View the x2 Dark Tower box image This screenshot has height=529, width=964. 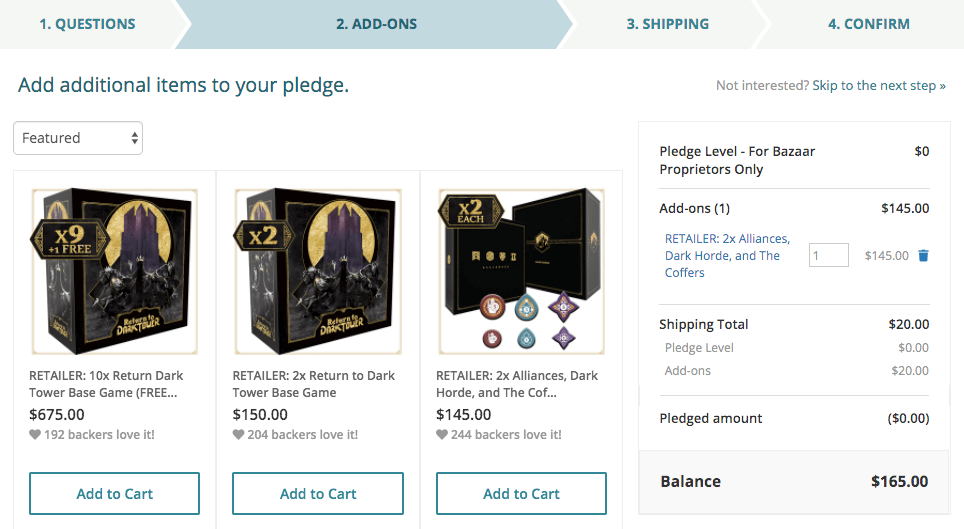pyautogui.click(x=318, y=271)
